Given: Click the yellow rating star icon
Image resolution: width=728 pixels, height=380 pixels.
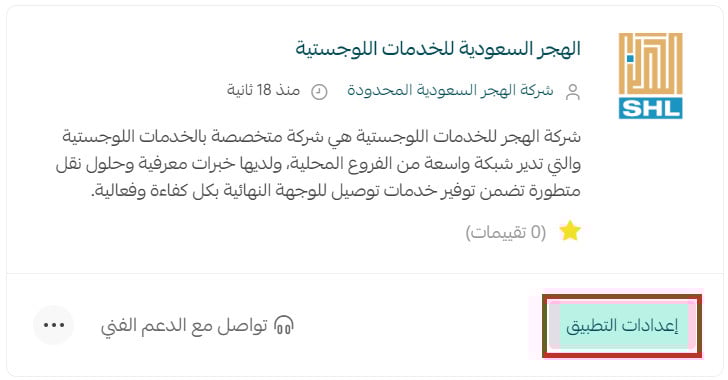Looking at the screenshot, I should click(570, 231).
